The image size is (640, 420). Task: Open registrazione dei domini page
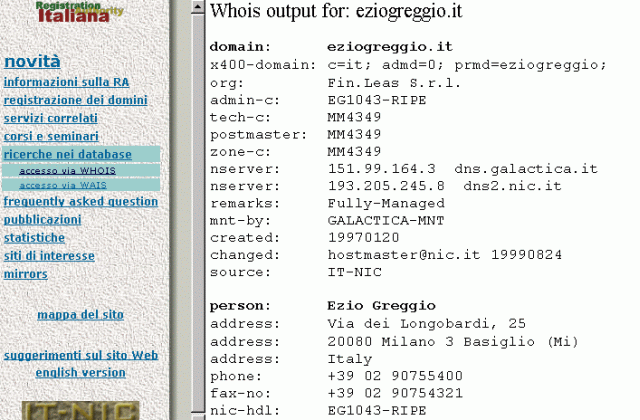click(76, 100)
